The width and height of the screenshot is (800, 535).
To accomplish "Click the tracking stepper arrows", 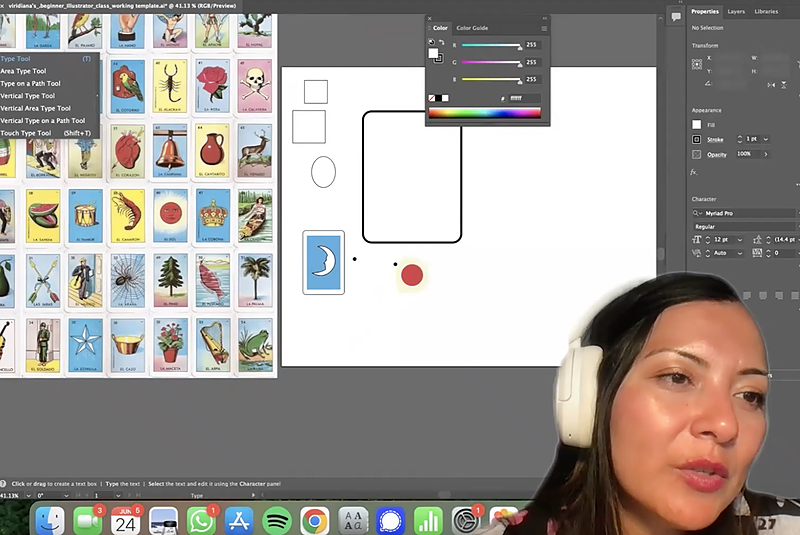I will [x=768, y=253].
